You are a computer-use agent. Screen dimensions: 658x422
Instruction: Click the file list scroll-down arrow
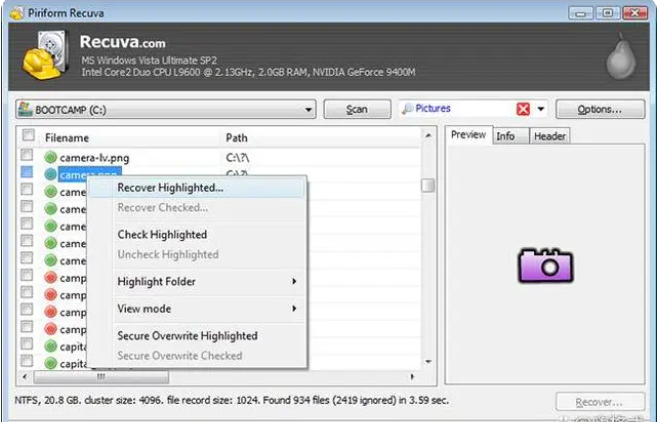tap(428, 362)
